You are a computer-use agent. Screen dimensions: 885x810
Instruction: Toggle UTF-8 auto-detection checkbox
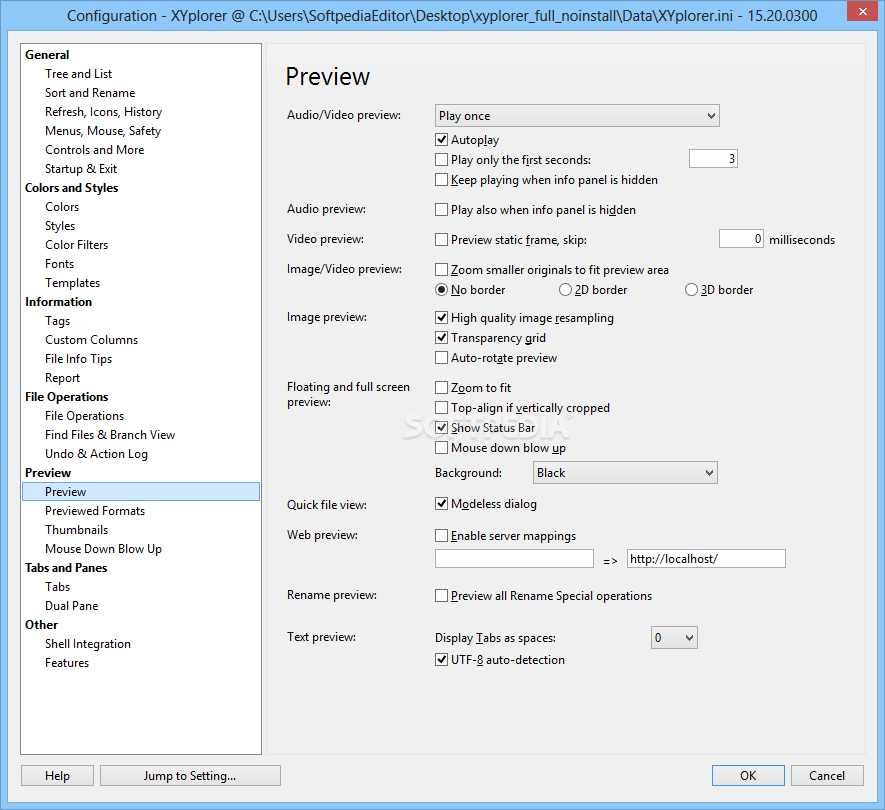[441, 659]
